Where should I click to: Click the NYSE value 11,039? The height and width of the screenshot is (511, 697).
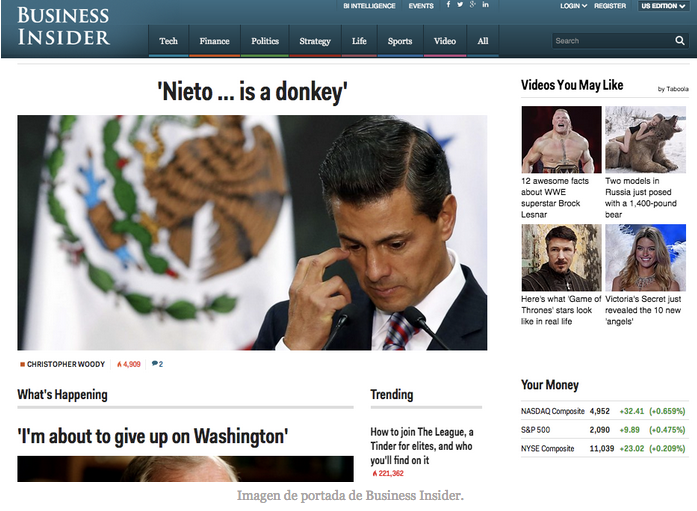[602, 448]
